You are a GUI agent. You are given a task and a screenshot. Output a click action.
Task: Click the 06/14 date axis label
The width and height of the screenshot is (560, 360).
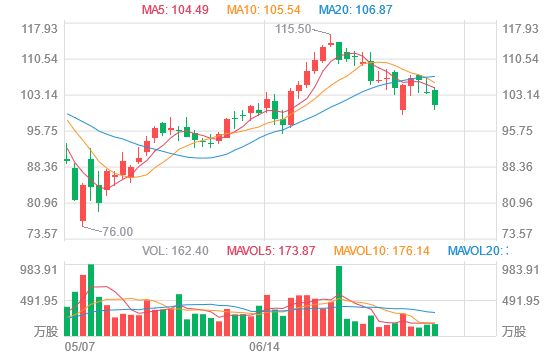pyautogui.click(x=264, y=346)
